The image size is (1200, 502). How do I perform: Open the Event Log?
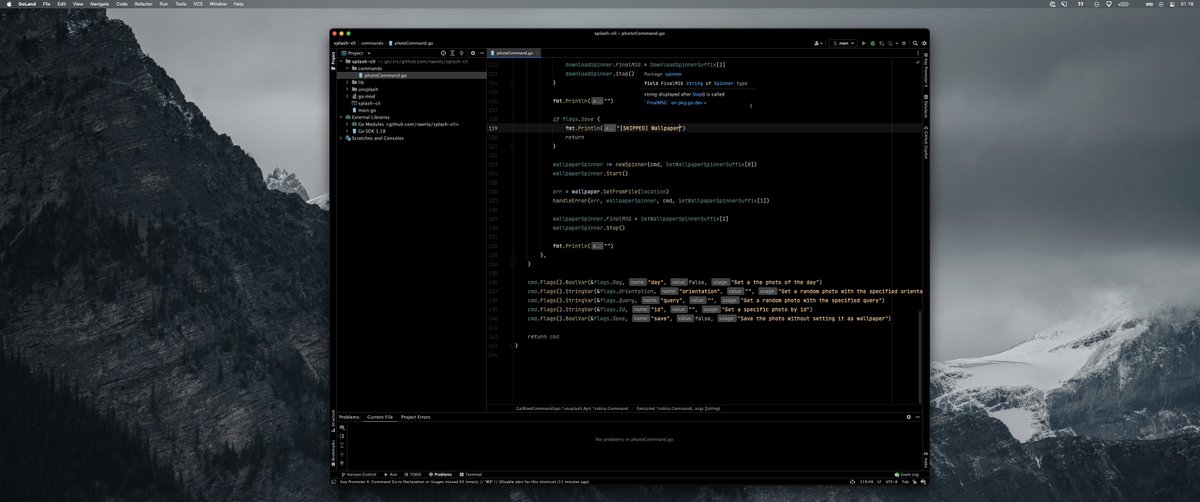[x=906, y=474]
